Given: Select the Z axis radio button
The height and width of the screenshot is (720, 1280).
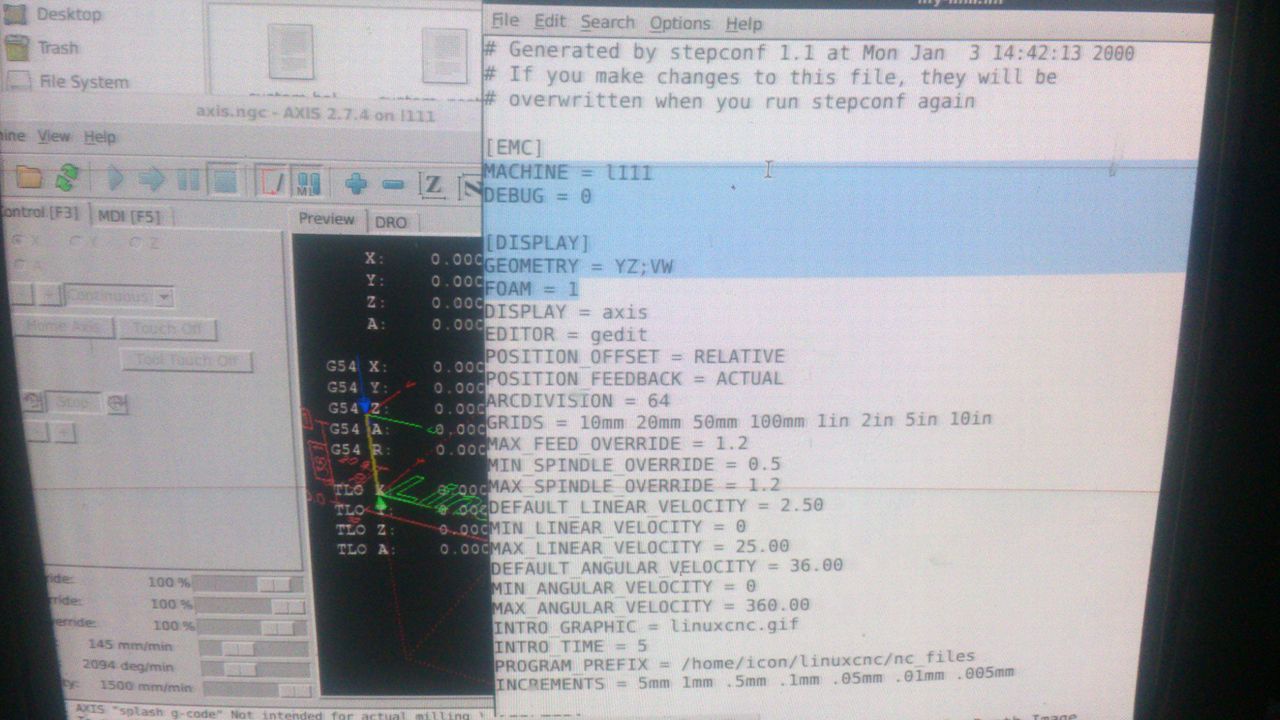Looking at the screenshot, I should click(x=142, y=242).
